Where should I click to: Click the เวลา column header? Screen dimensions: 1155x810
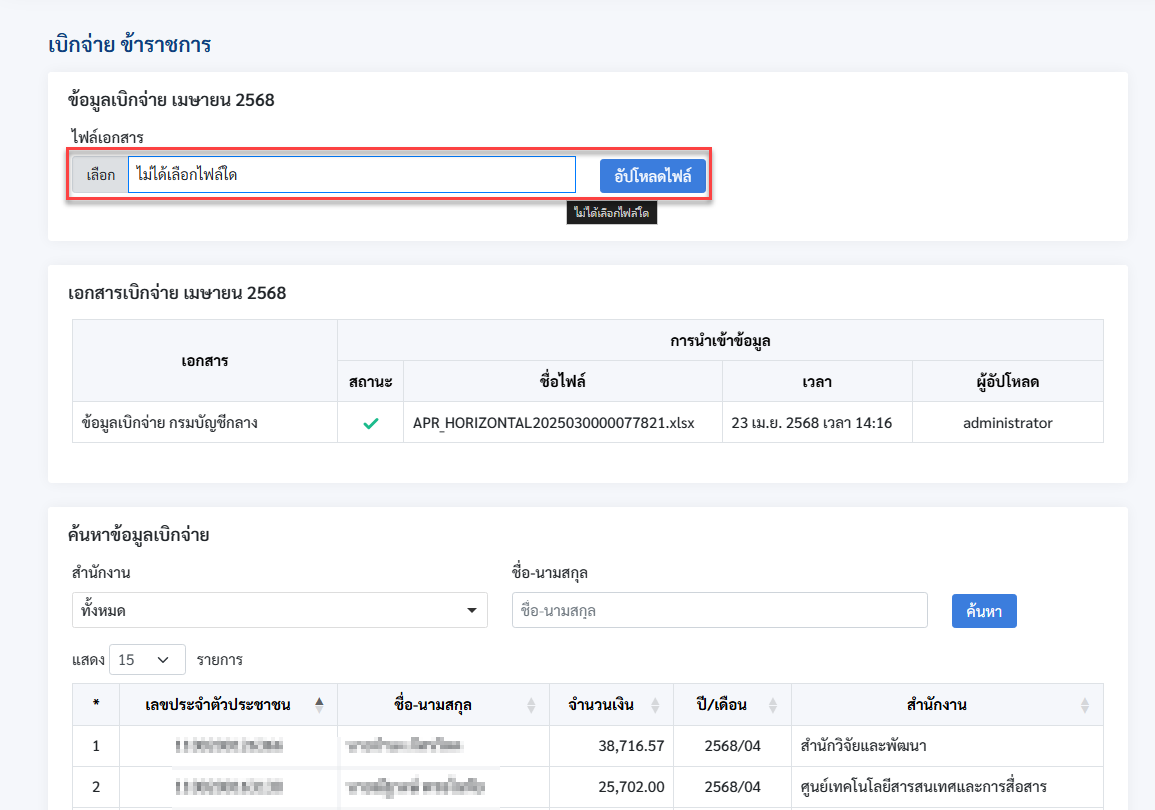pyautogui.click(x=817, y=382)
